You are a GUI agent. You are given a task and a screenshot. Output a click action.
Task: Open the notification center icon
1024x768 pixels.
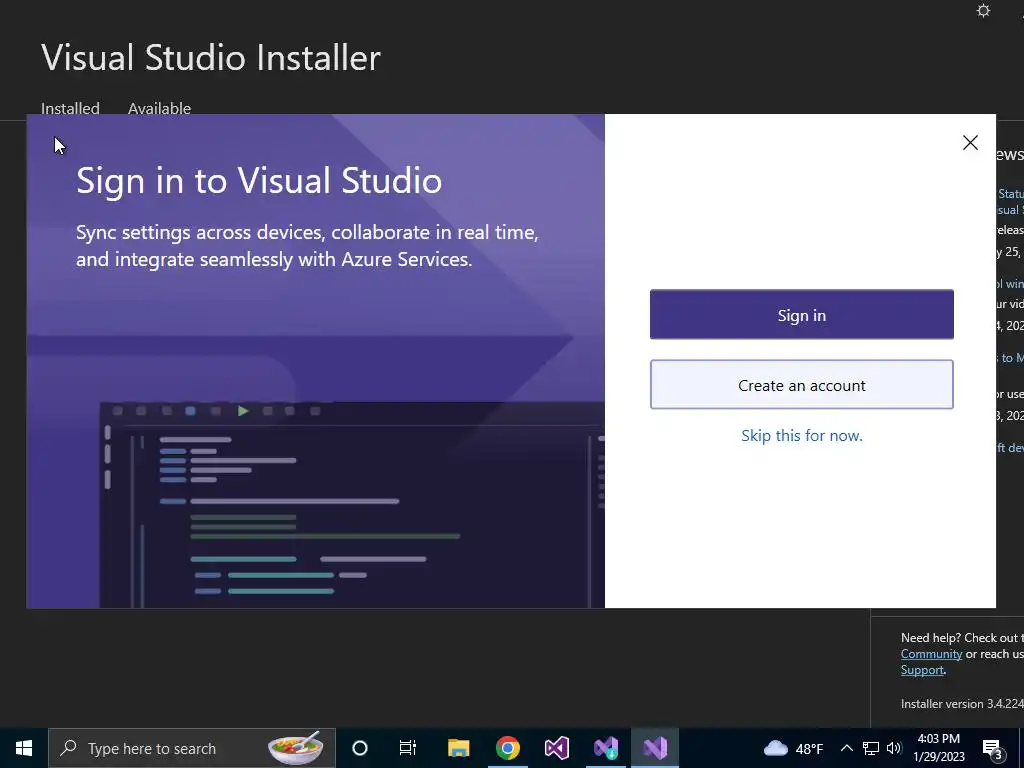click(x=992, y=748)
